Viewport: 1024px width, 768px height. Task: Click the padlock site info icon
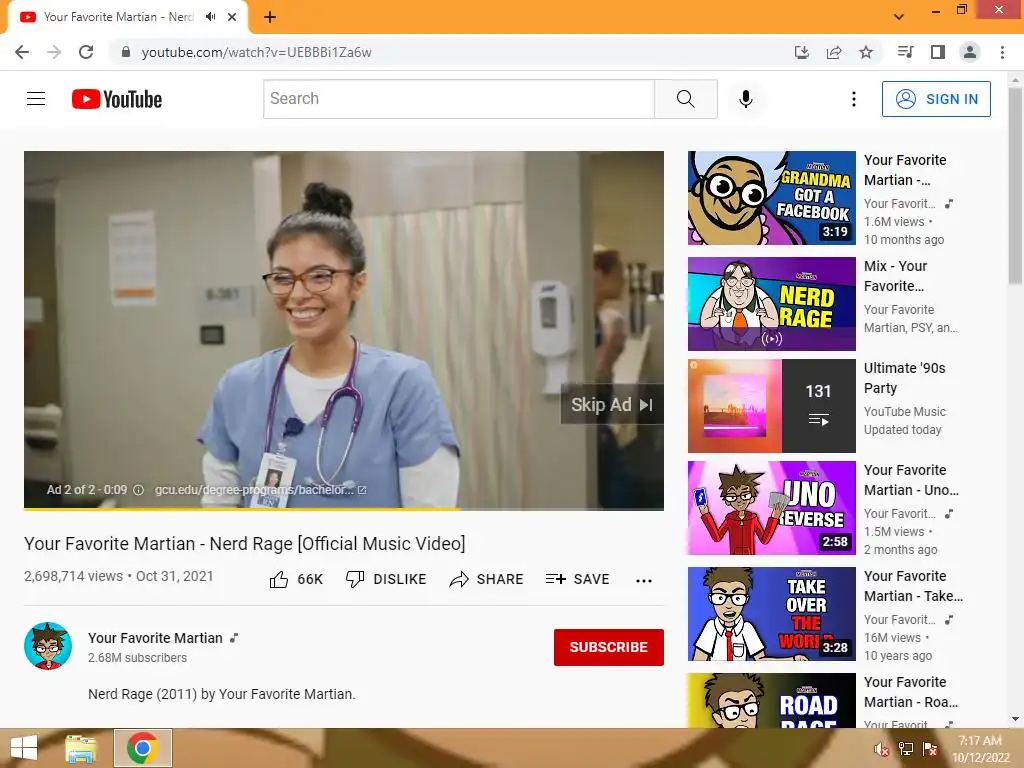click(126, 52)
